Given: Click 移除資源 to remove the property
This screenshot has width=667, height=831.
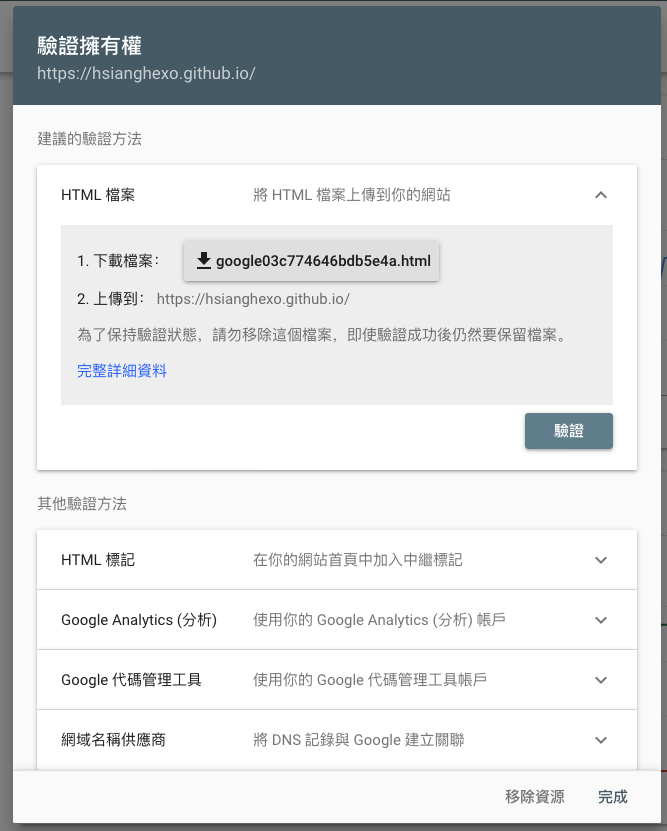Looking at the screenshot, I should pos(535,797).
